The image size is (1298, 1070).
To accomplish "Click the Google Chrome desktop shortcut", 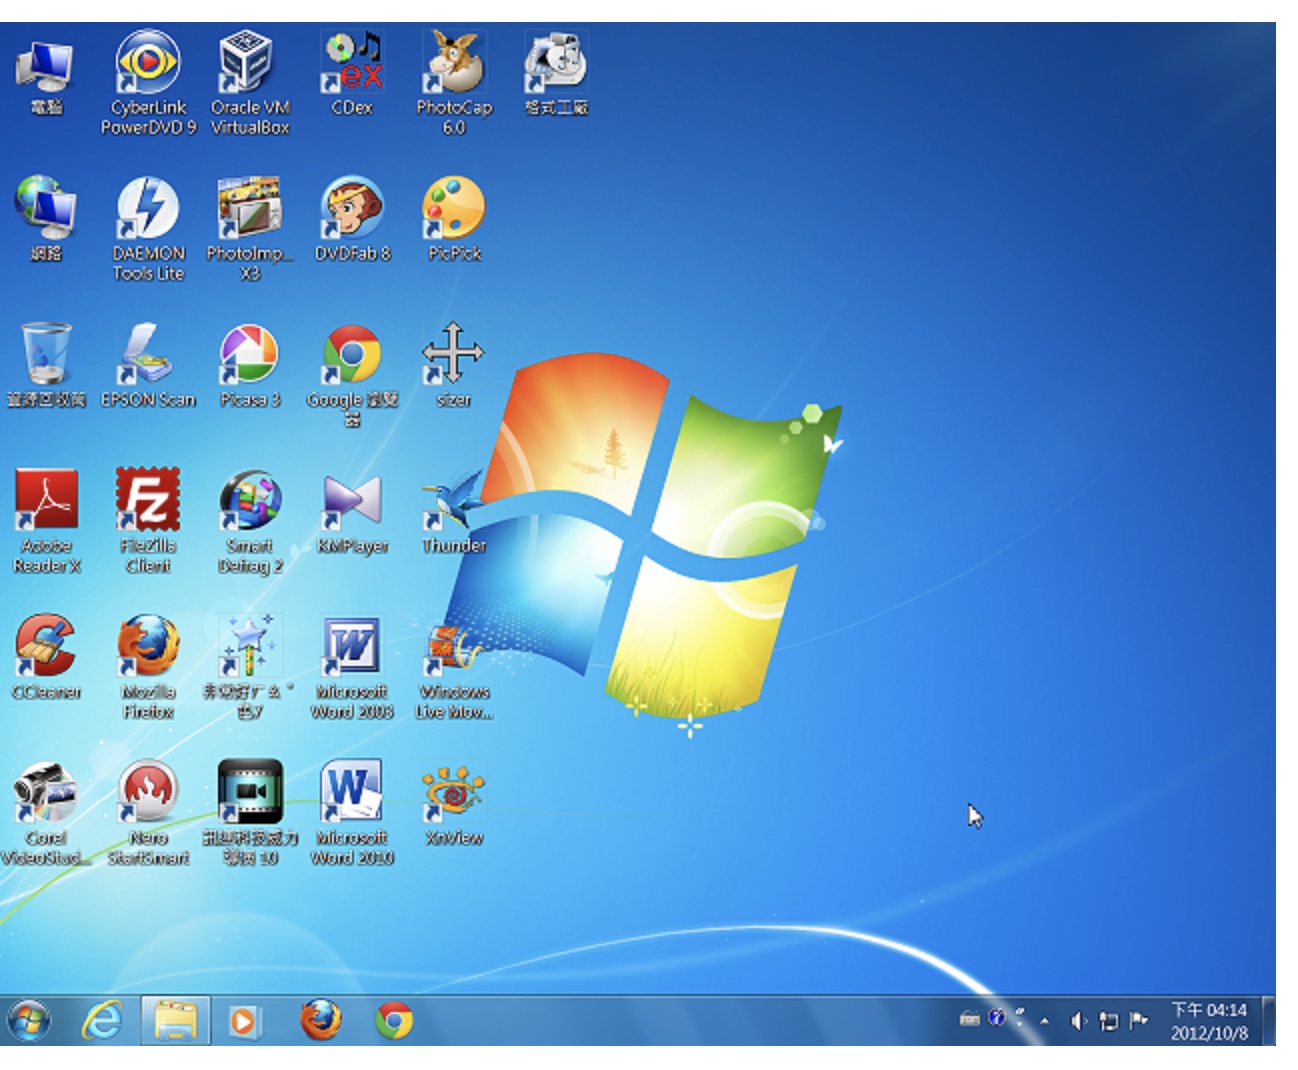I will tap(352, 375).
